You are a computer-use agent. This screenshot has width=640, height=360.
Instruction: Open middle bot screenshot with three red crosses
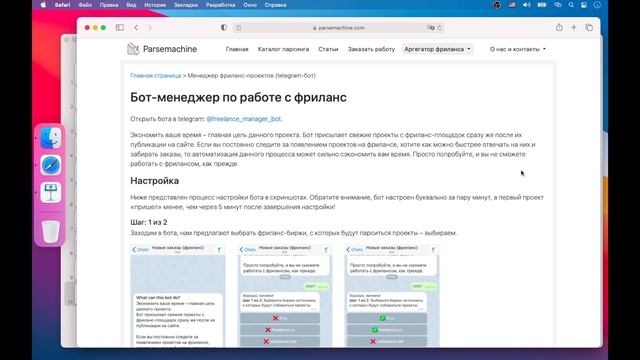point(285,296)
